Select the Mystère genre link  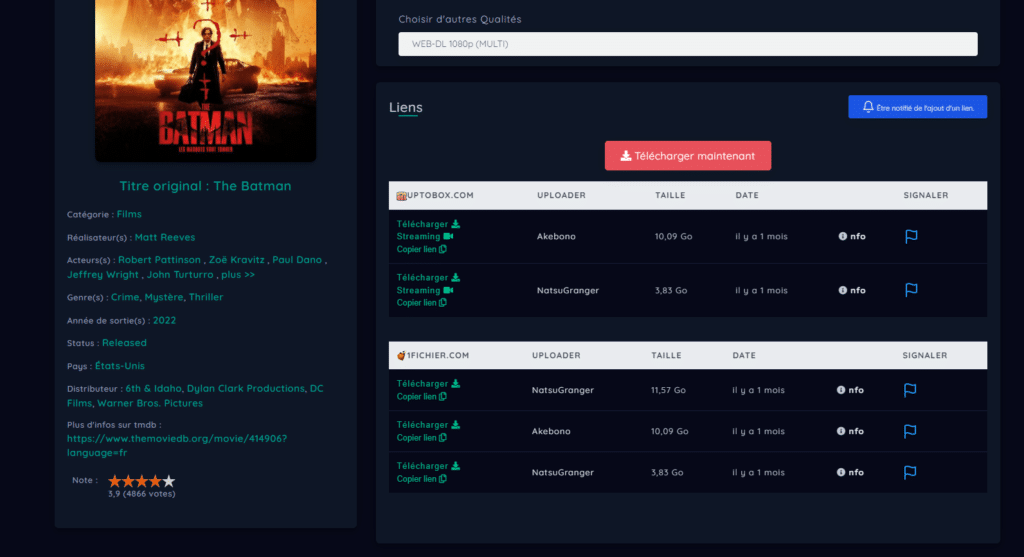click(163, 297)
